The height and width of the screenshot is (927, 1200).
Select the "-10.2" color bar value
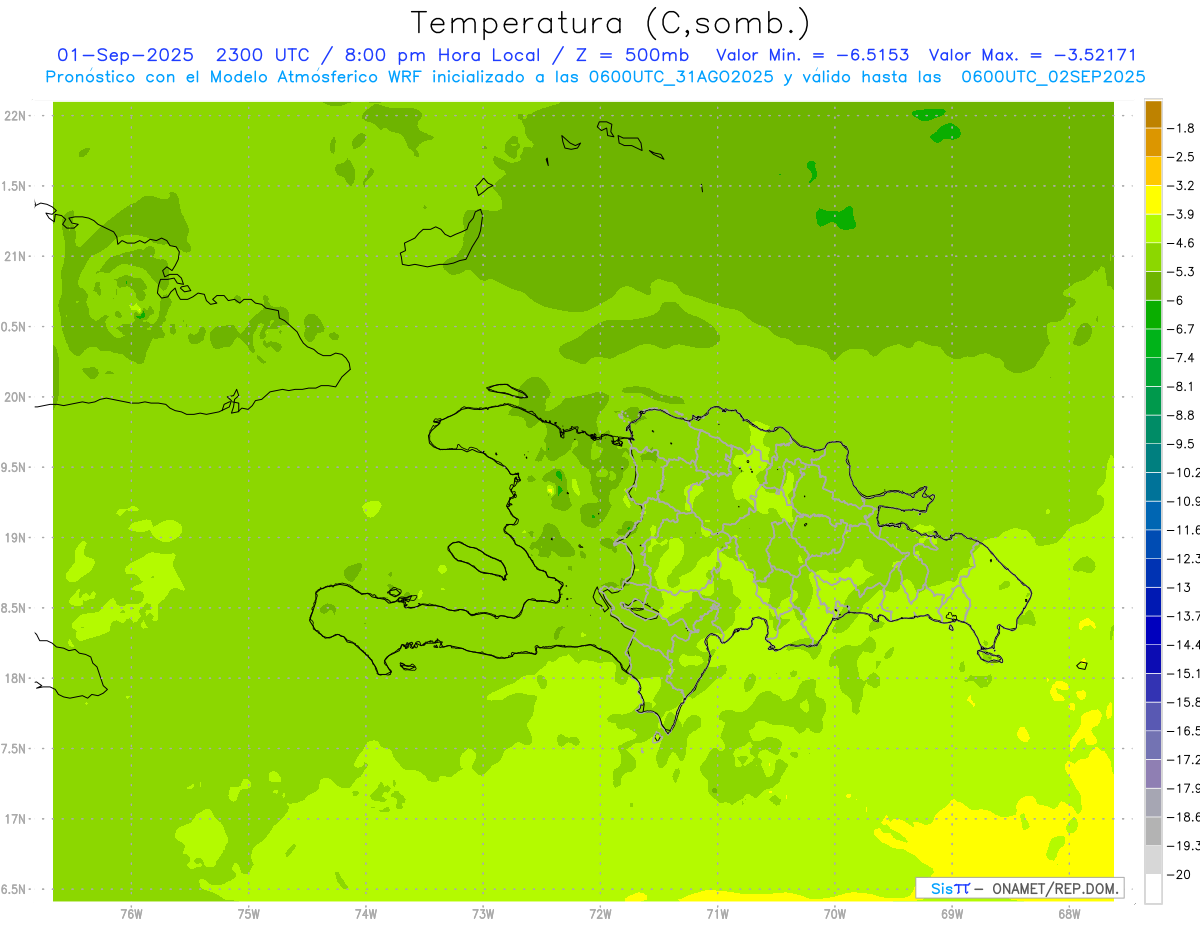[x=1185, y=472]
